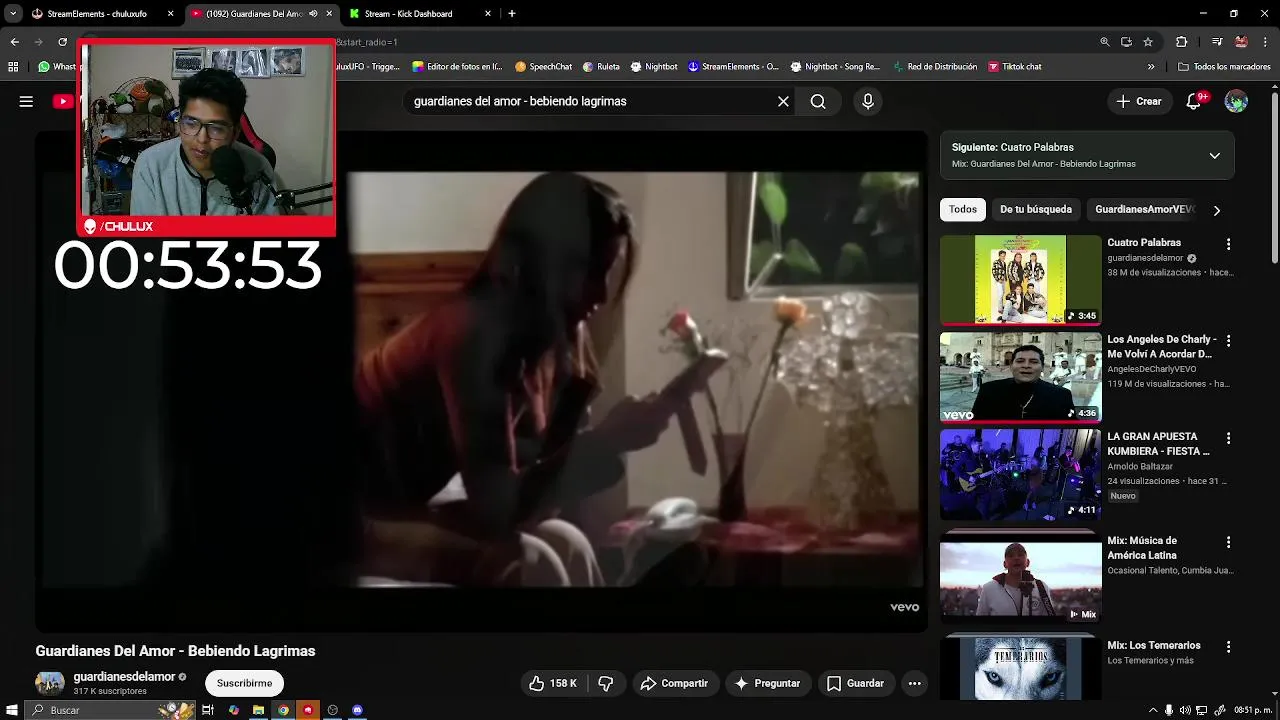Open Los Angeles De Charly video thumbnail
The height and width of the screenshot is (720, 1280).
point(1020,376)
